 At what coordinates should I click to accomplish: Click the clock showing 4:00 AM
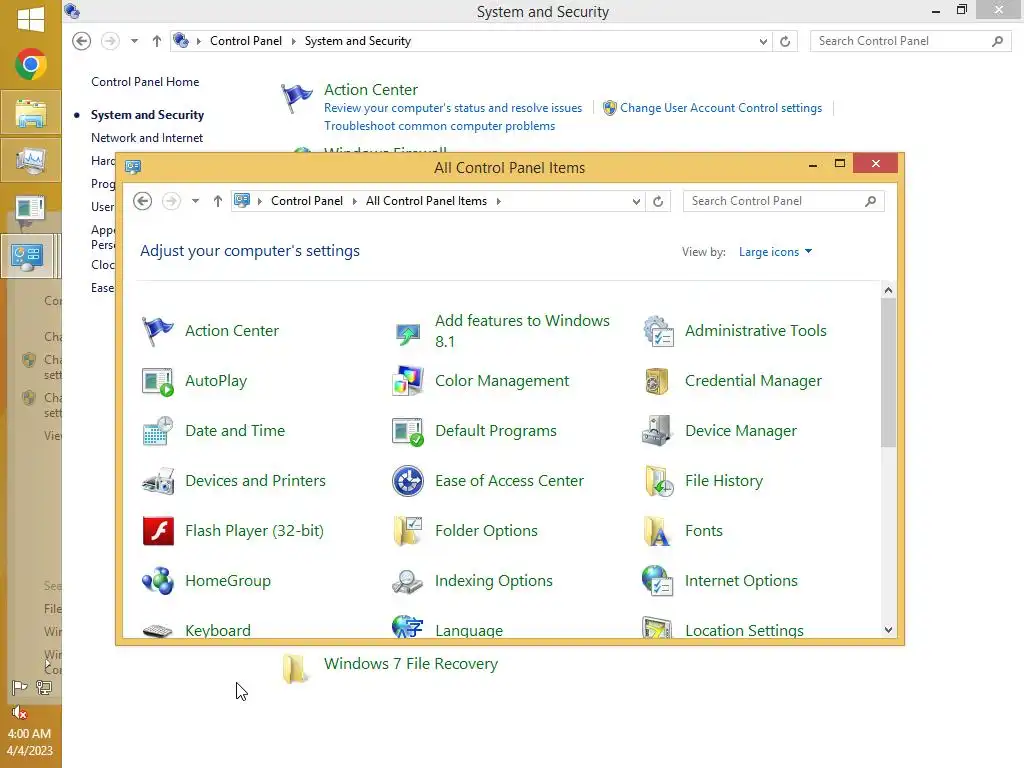(29, 733)
